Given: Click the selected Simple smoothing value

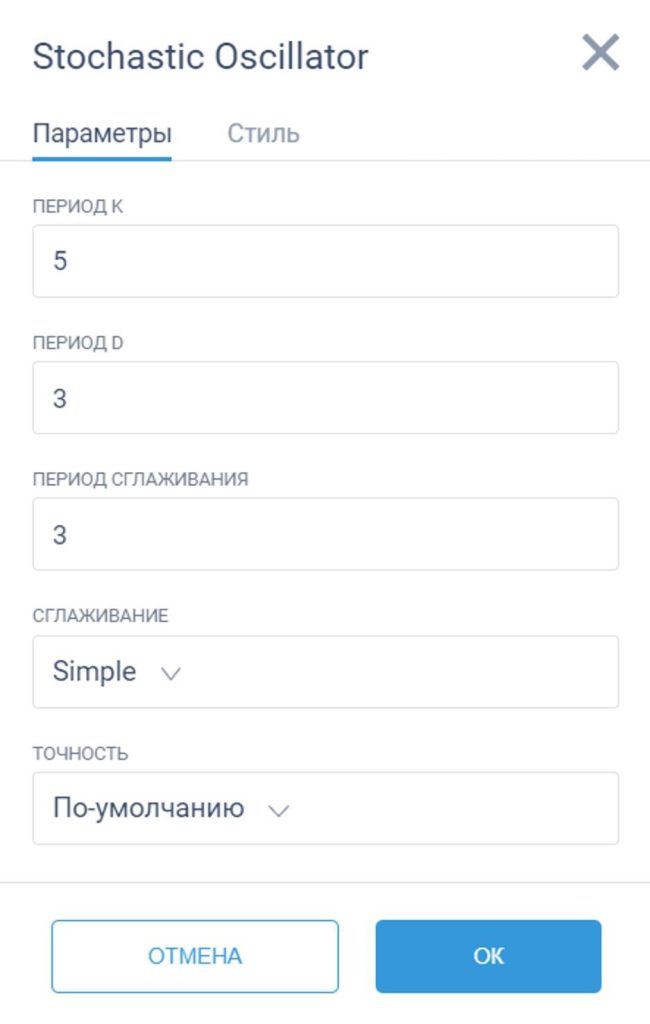Looking at the screenshot, I should click(94, 672).
